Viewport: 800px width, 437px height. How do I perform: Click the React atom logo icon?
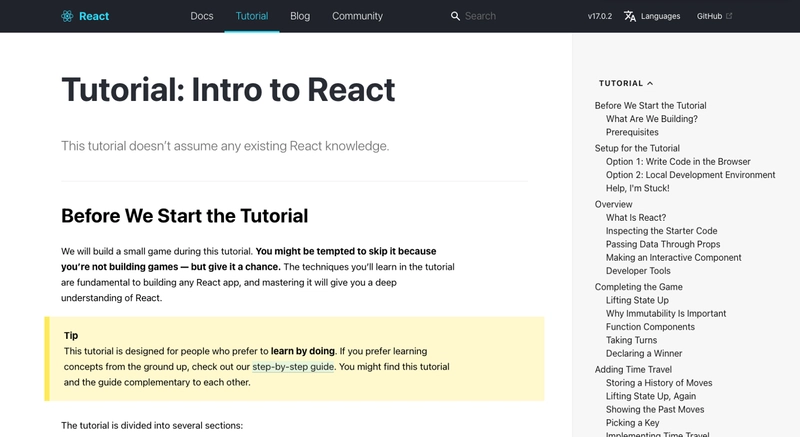(67, 16)
